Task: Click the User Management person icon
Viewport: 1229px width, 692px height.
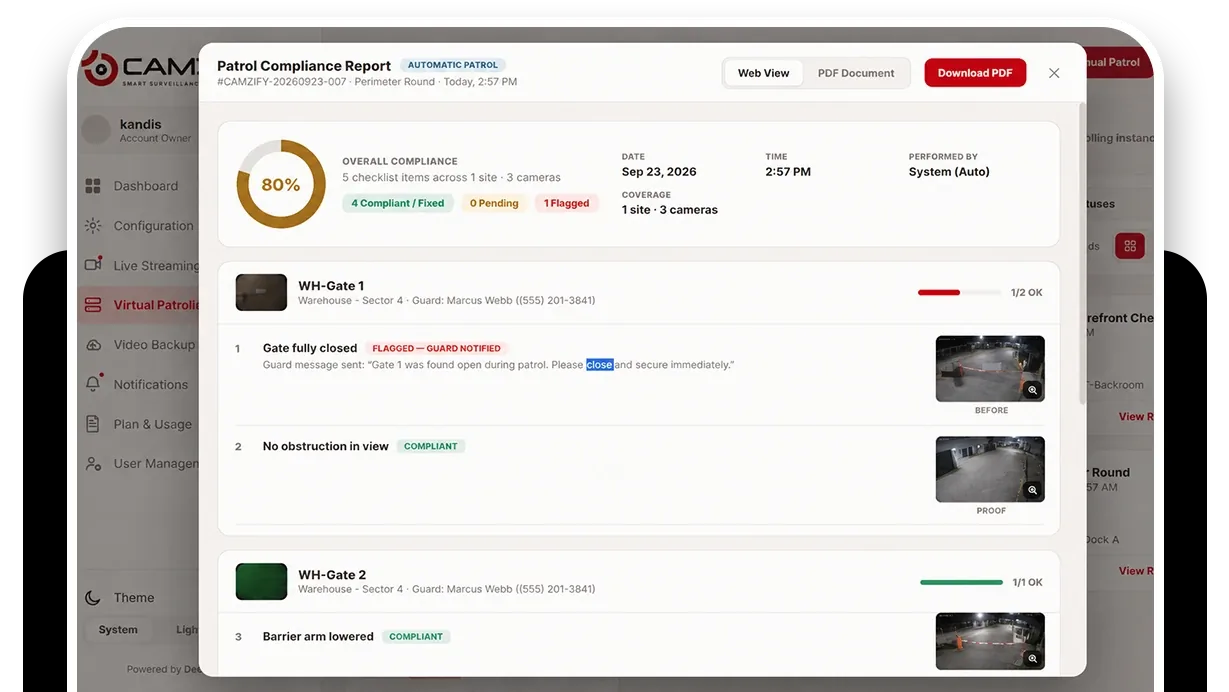Action: pos(93,464)
